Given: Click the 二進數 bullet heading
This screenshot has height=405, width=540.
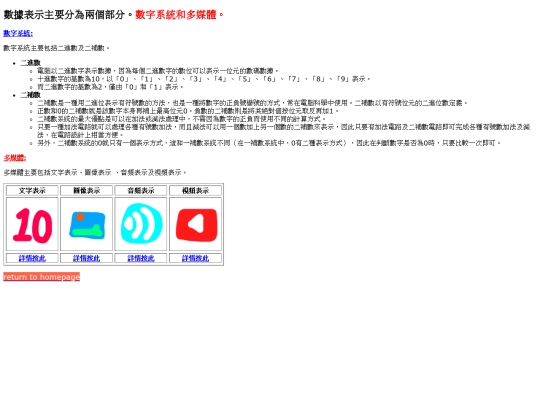Looking at the screenshot, I should (30, 63).
